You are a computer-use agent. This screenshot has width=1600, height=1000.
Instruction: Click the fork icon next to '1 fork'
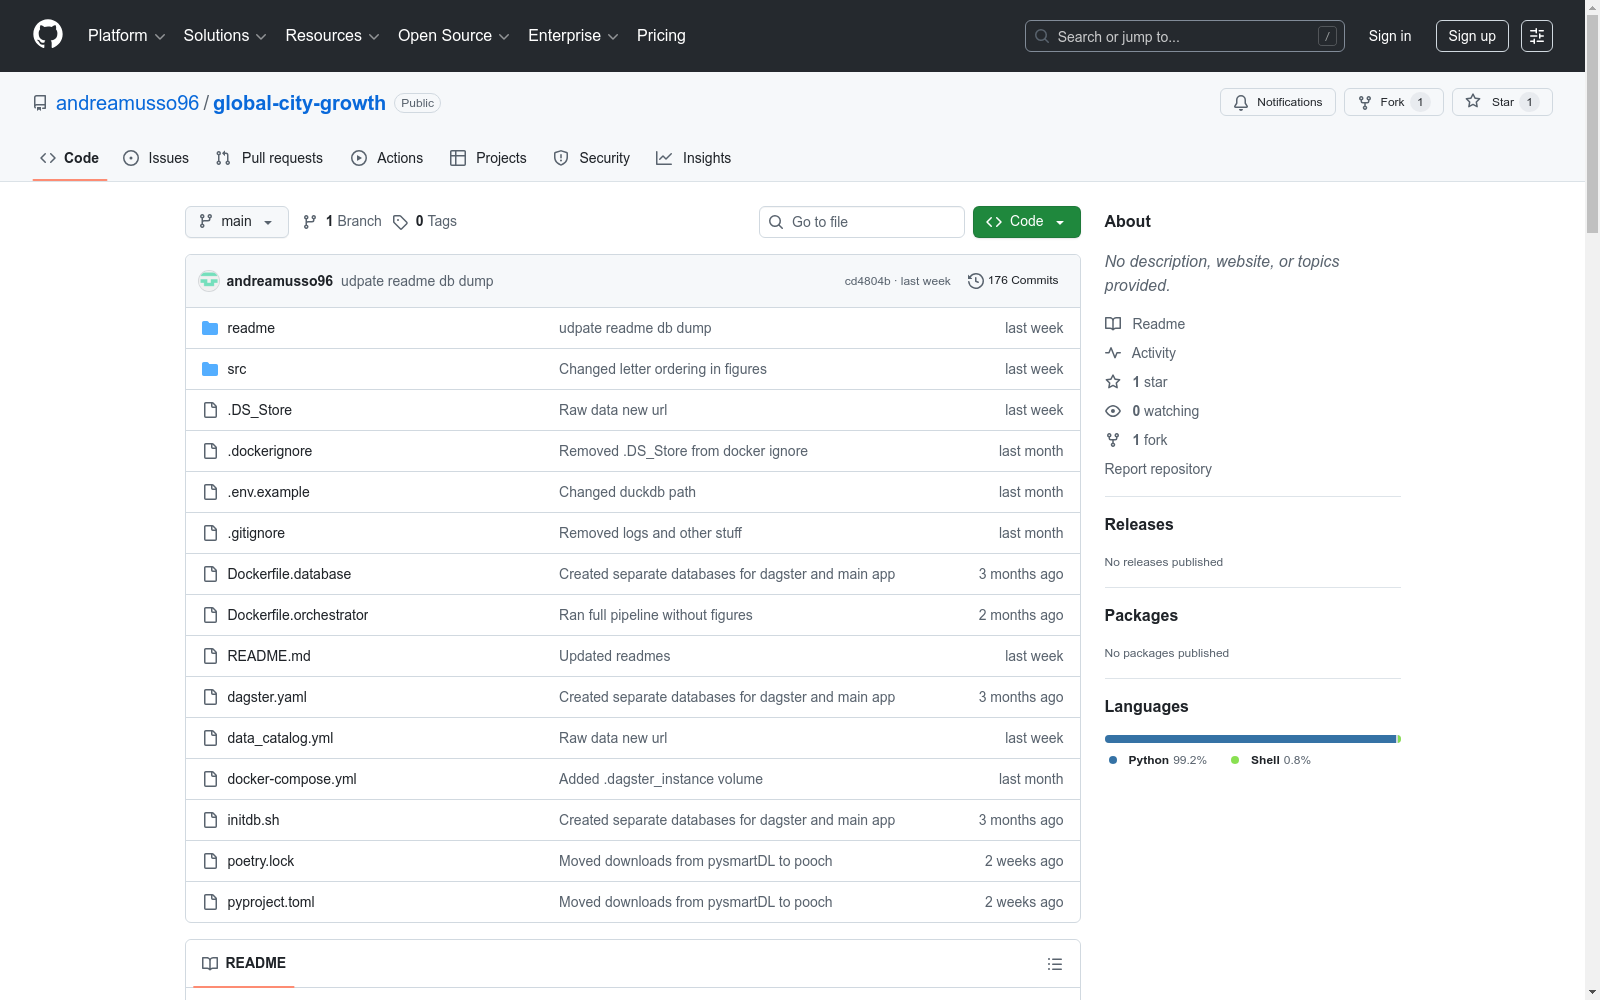(x=1113, y=440)
